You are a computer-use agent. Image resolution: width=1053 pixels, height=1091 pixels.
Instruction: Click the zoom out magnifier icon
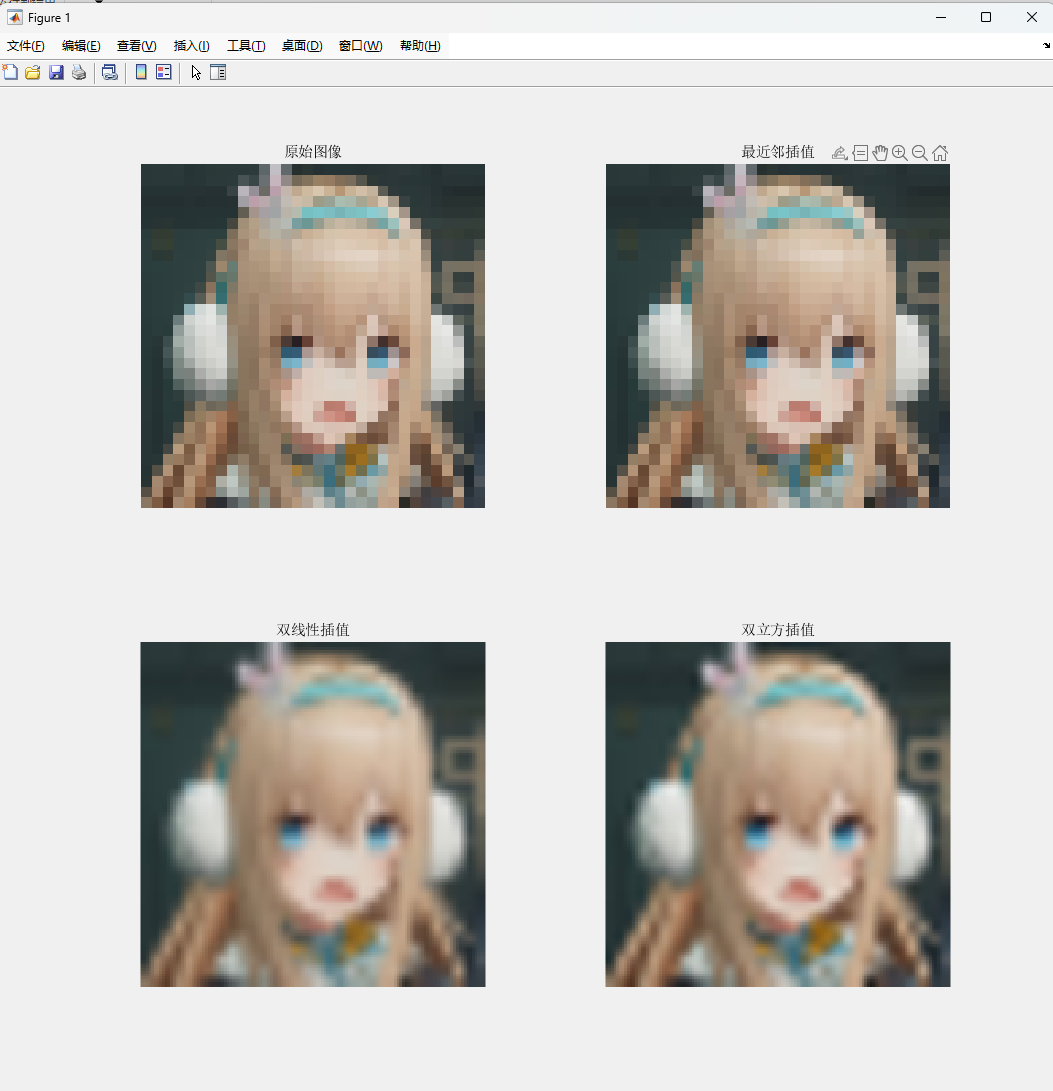920,153
